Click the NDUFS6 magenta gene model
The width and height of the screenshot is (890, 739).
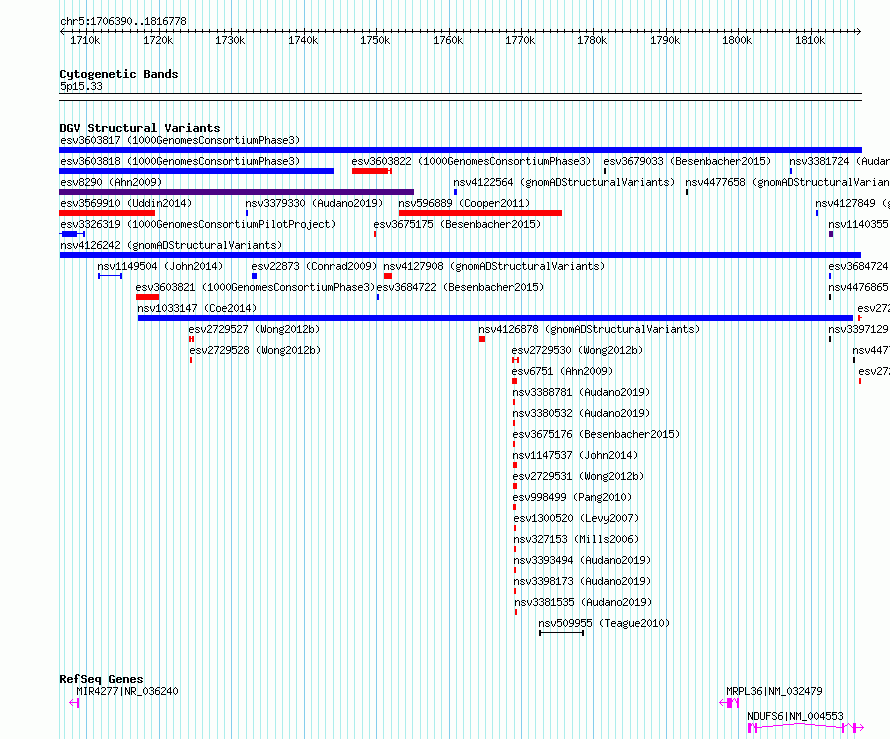(806, 728)
